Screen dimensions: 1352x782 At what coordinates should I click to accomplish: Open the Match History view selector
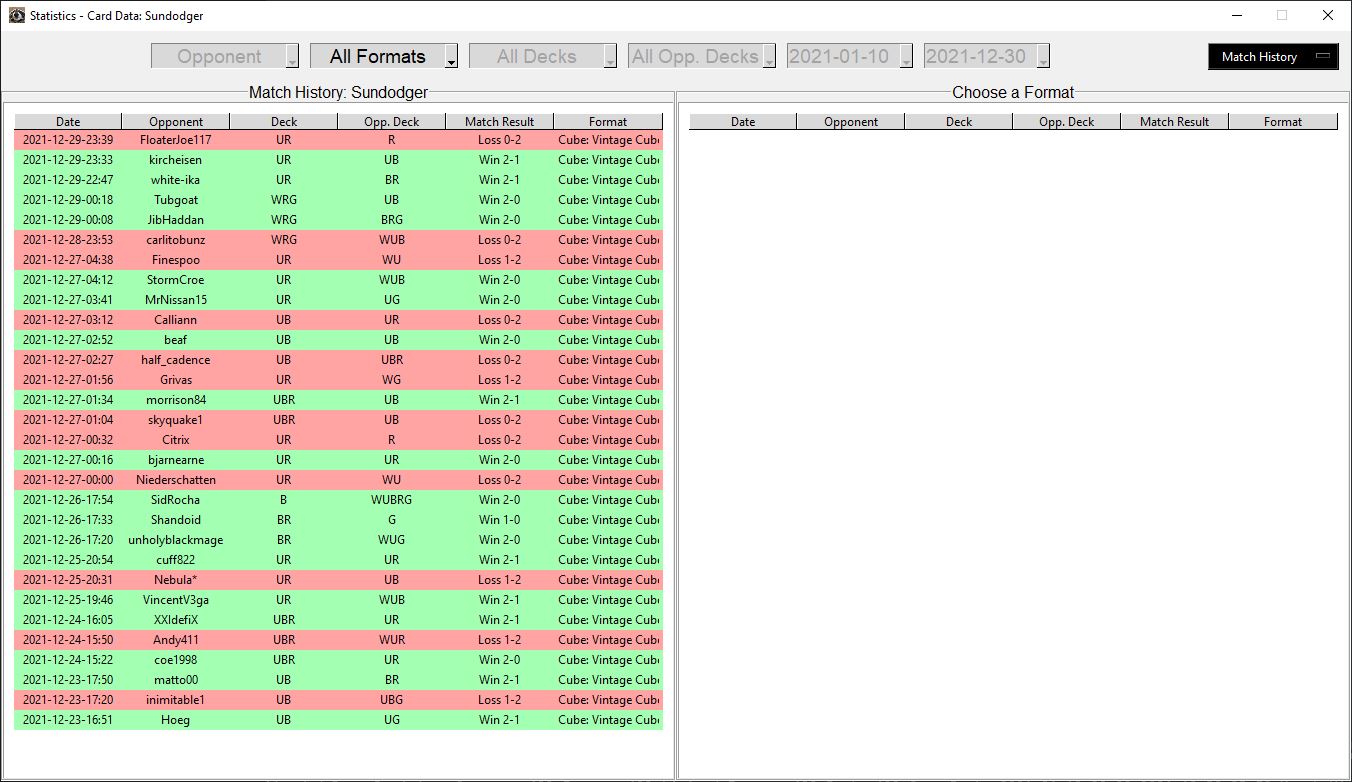(1273, 57)
